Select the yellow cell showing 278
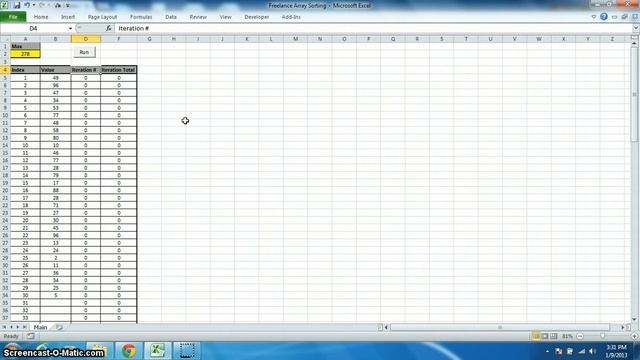The image size is (640, 360). pyautogui.click(x=25, y=54)
